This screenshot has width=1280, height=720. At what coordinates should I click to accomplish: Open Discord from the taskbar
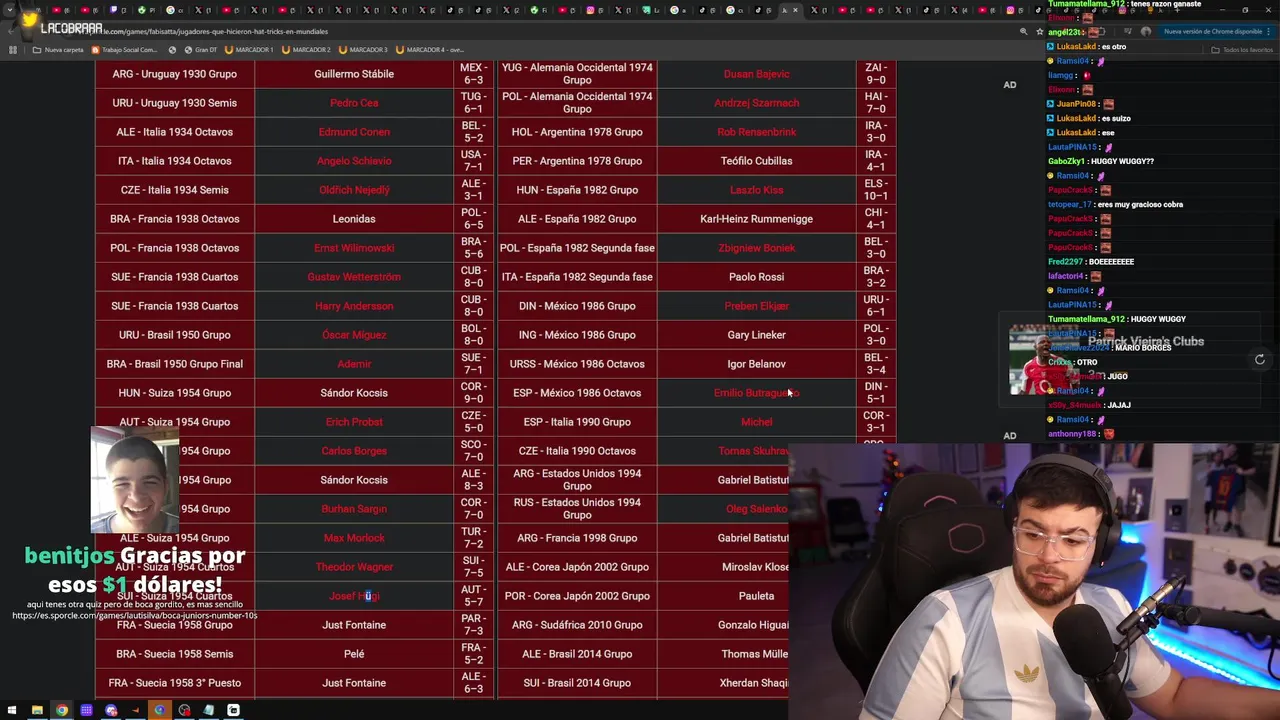click(x=111, y=710)
